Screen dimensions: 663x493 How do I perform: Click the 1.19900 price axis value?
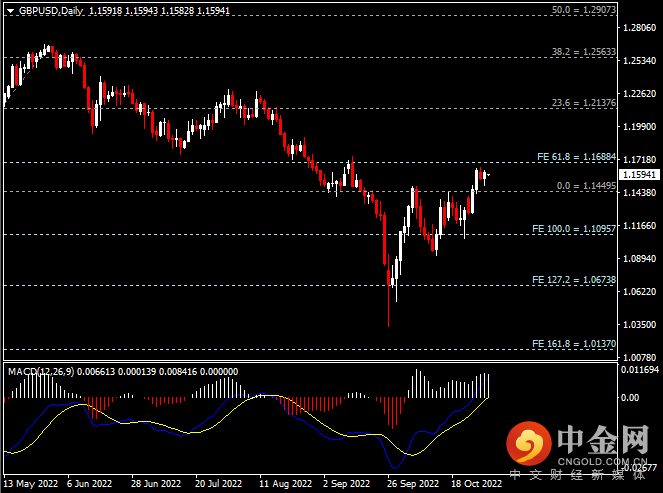coord(640,127)
